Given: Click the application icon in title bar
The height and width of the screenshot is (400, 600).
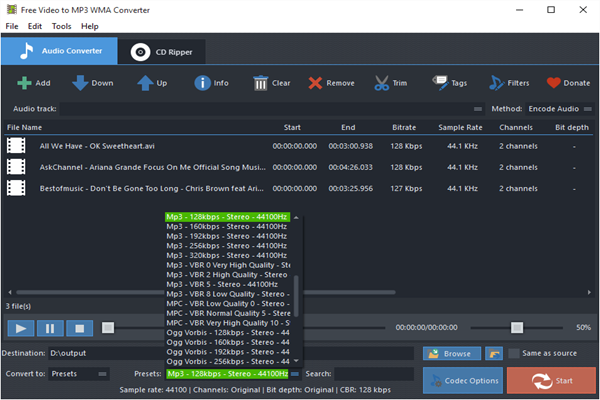Looking at the screenshot, I should click(x=12, y=10).
